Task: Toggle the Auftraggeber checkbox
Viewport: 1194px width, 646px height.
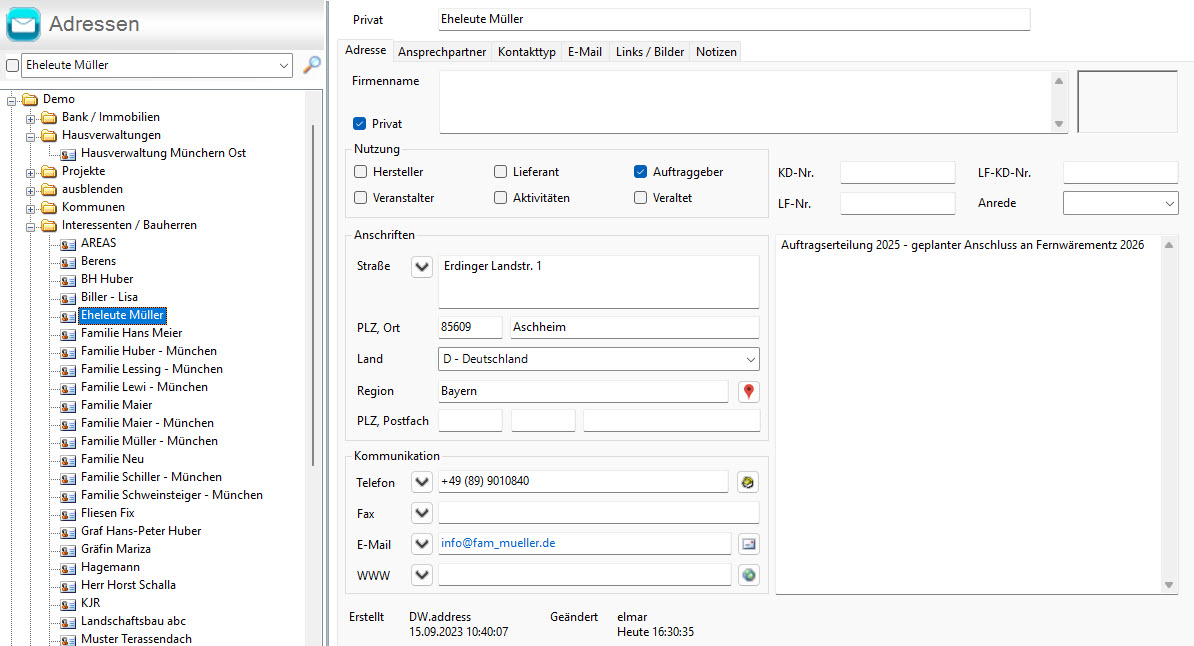Action: 641,172
